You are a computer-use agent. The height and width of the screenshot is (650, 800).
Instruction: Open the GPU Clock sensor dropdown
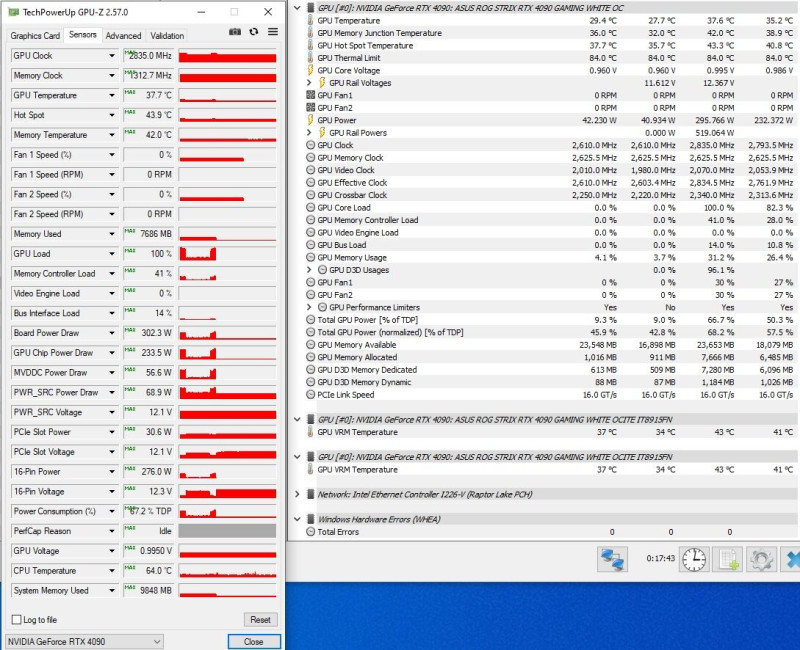click(112, 56)
